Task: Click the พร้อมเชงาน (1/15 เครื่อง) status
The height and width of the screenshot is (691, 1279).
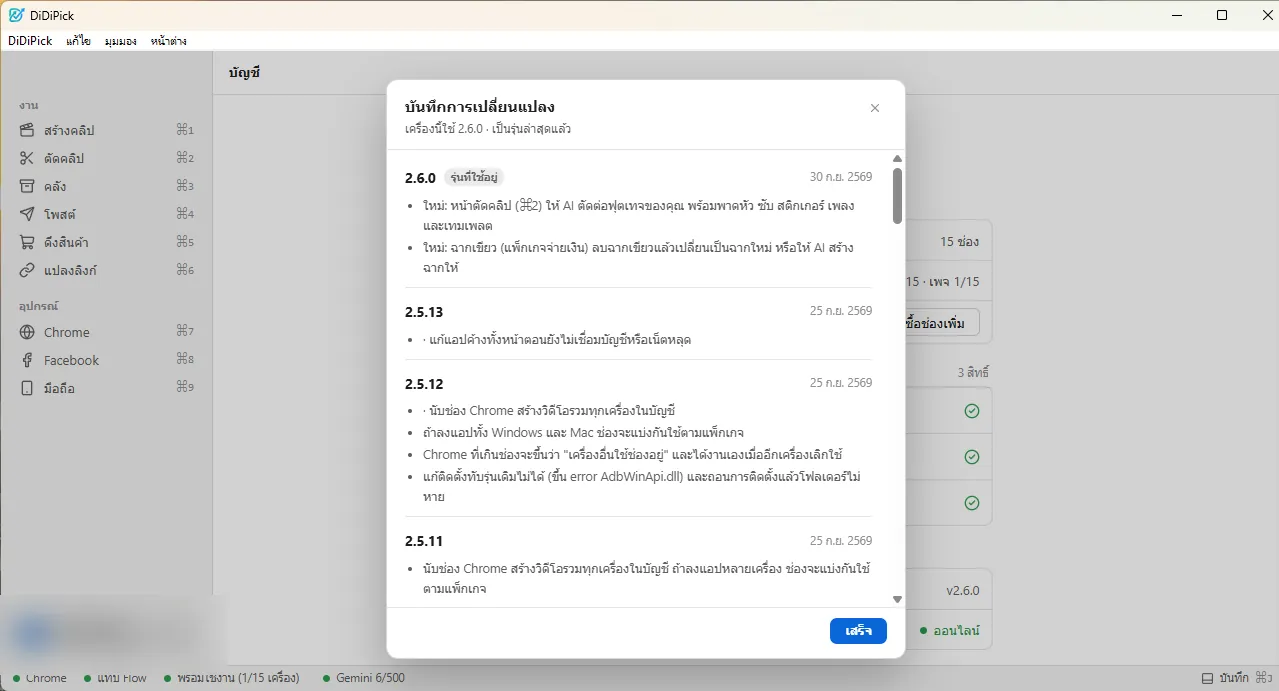Action: coord(231,678)
